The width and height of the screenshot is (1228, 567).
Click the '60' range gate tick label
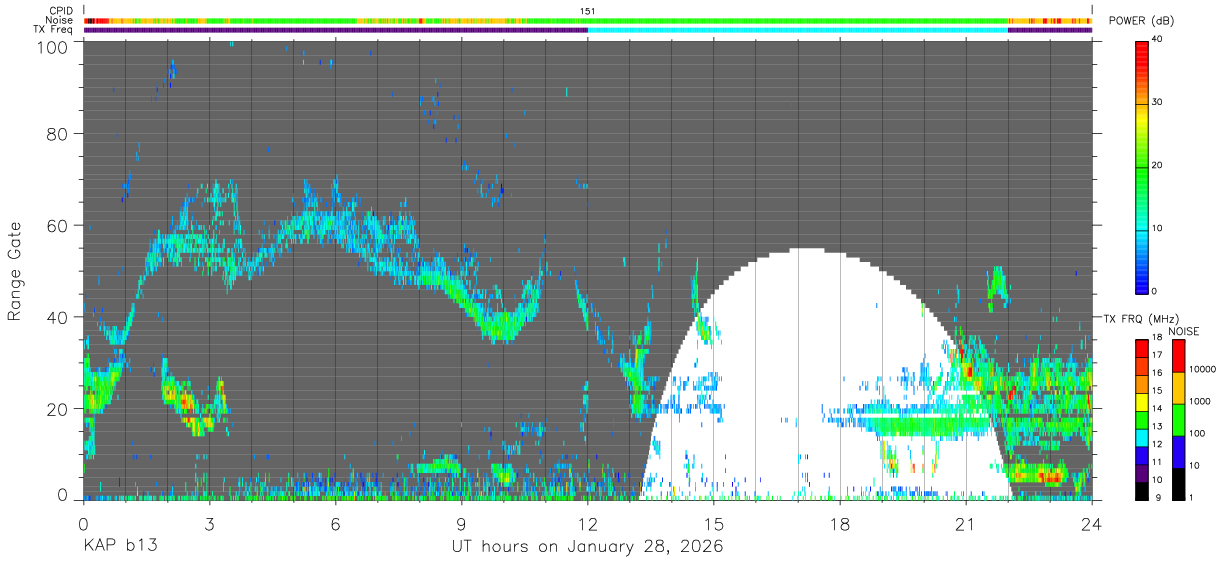[59, 225]
